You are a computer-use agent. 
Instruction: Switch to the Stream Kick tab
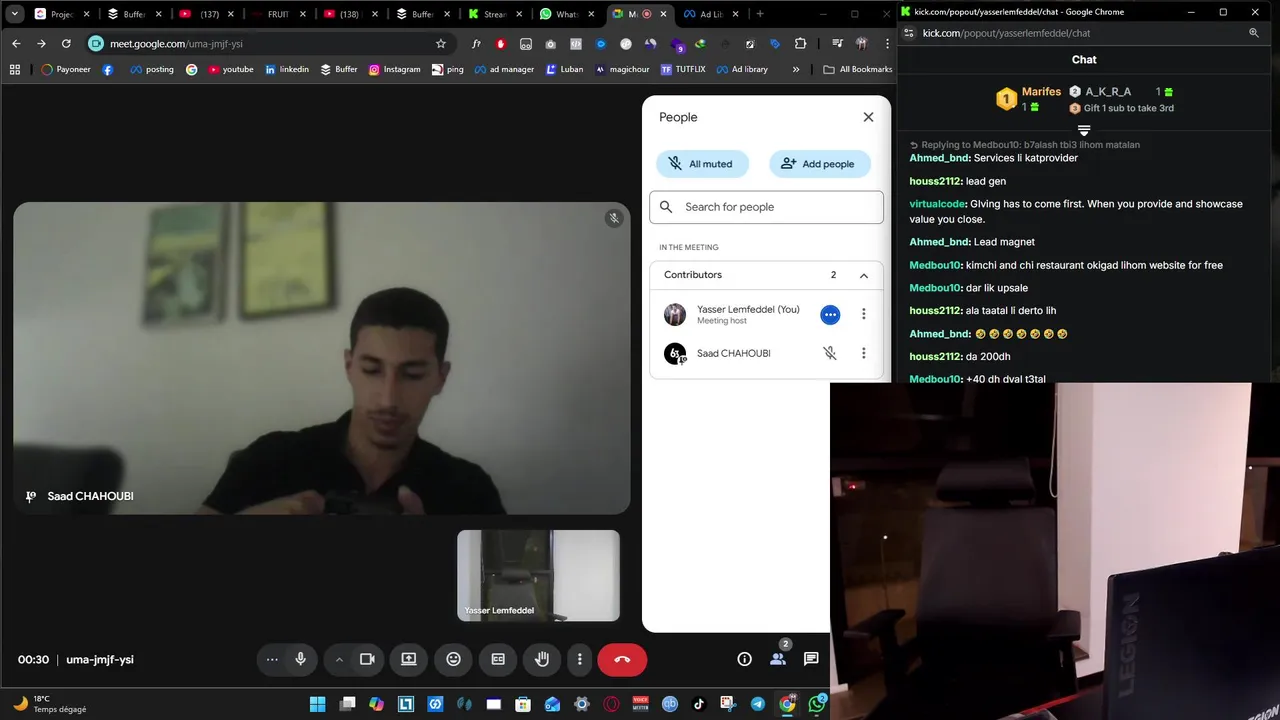(495, 14)
